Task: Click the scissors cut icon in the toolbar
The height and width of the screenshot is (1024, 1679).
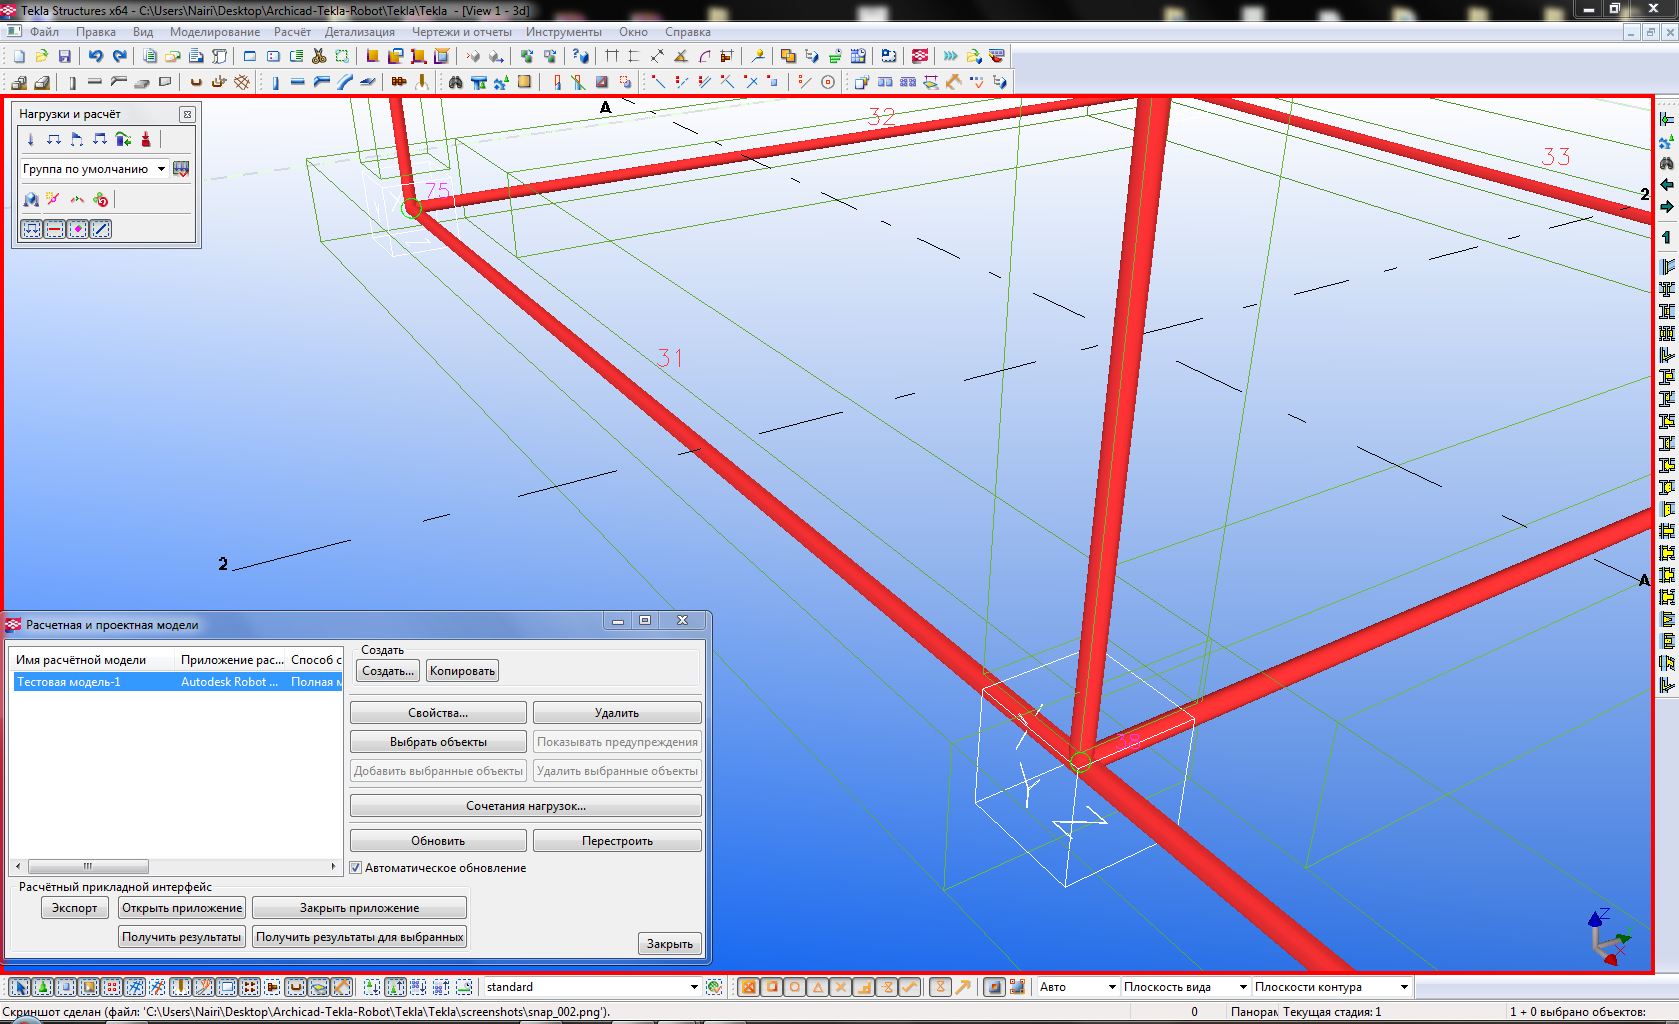Action: click(x=319, y=57)
